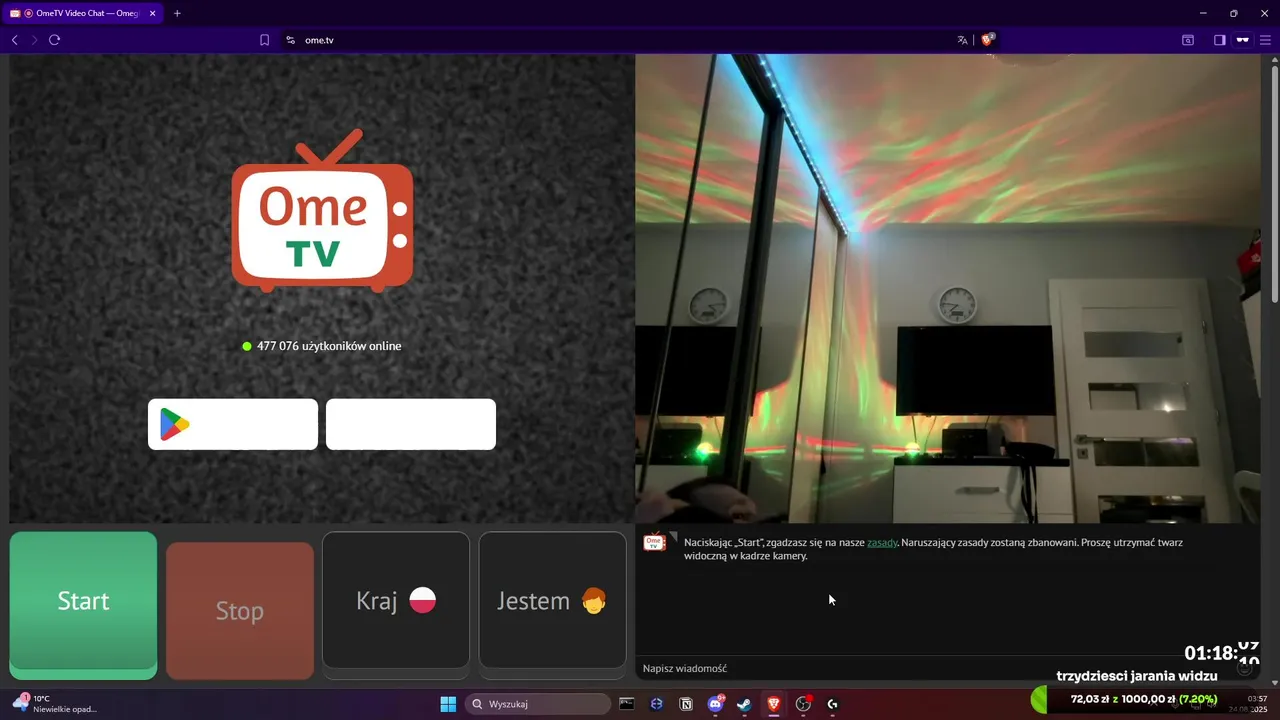Open the Google Play download button
The width and height of the screenshot is (1280, 720).
point(233,424)
